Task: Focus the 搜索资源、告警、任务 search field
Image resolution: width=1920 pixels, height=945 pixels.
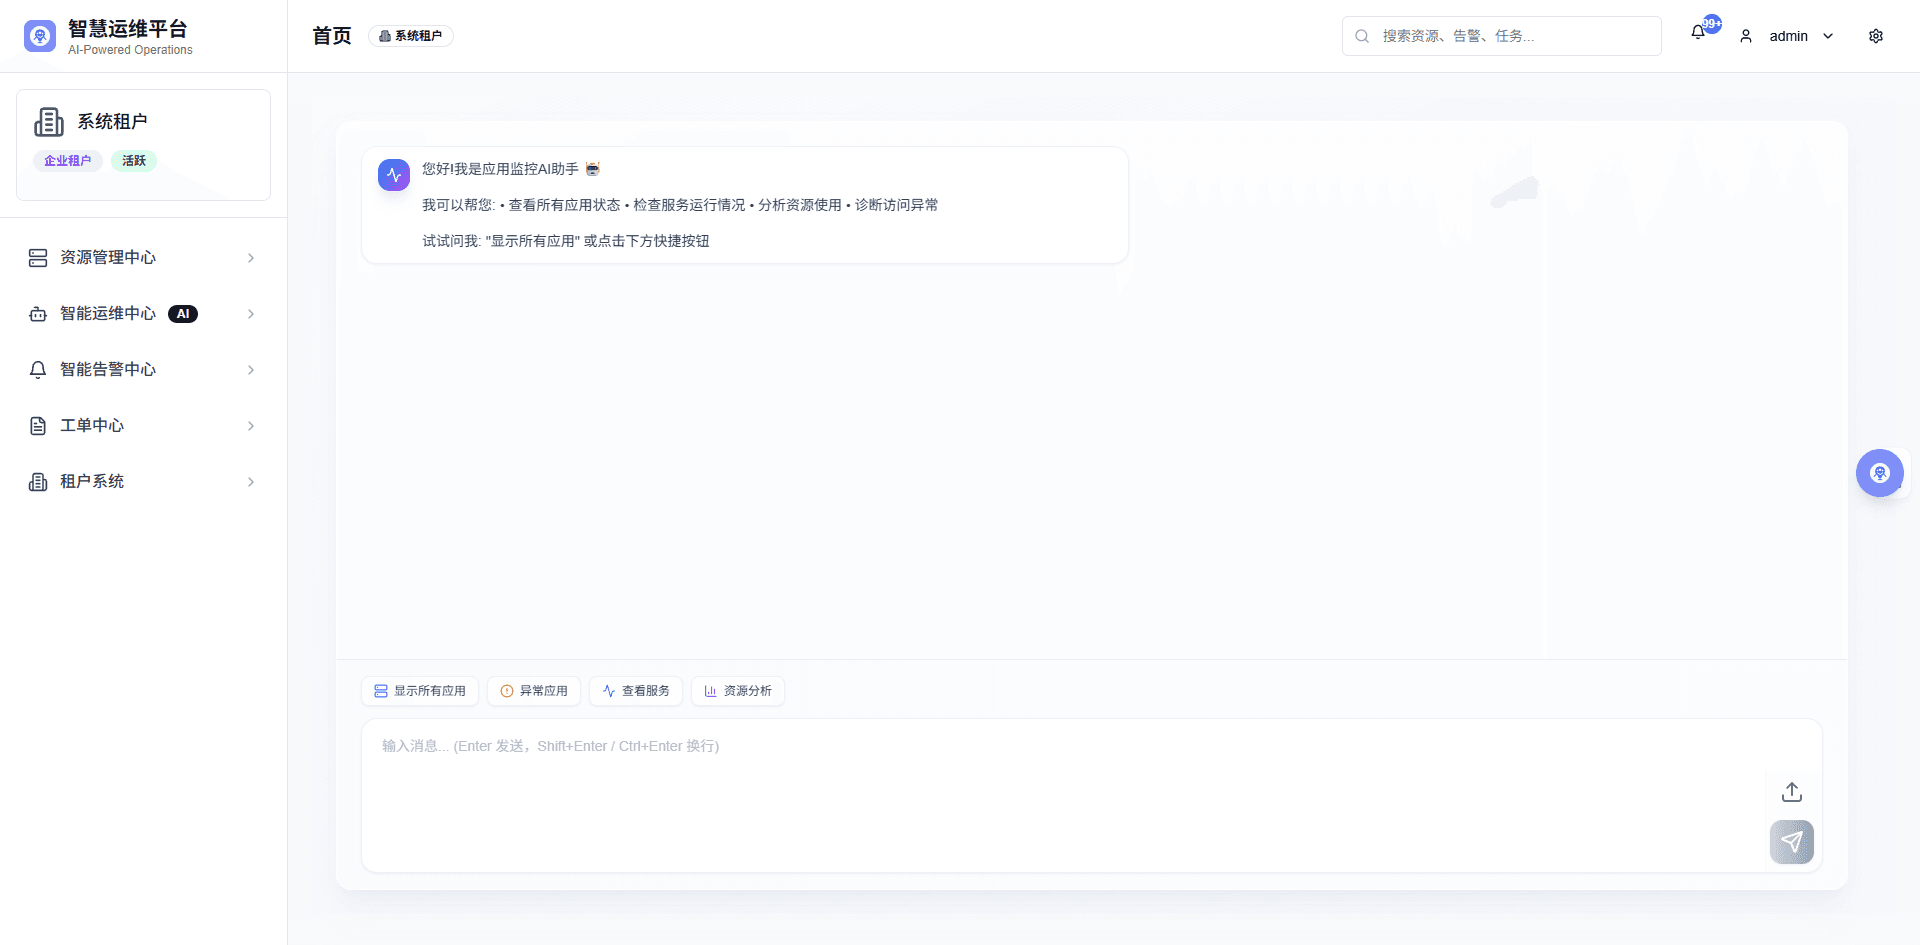Action: click(1502, 36)
